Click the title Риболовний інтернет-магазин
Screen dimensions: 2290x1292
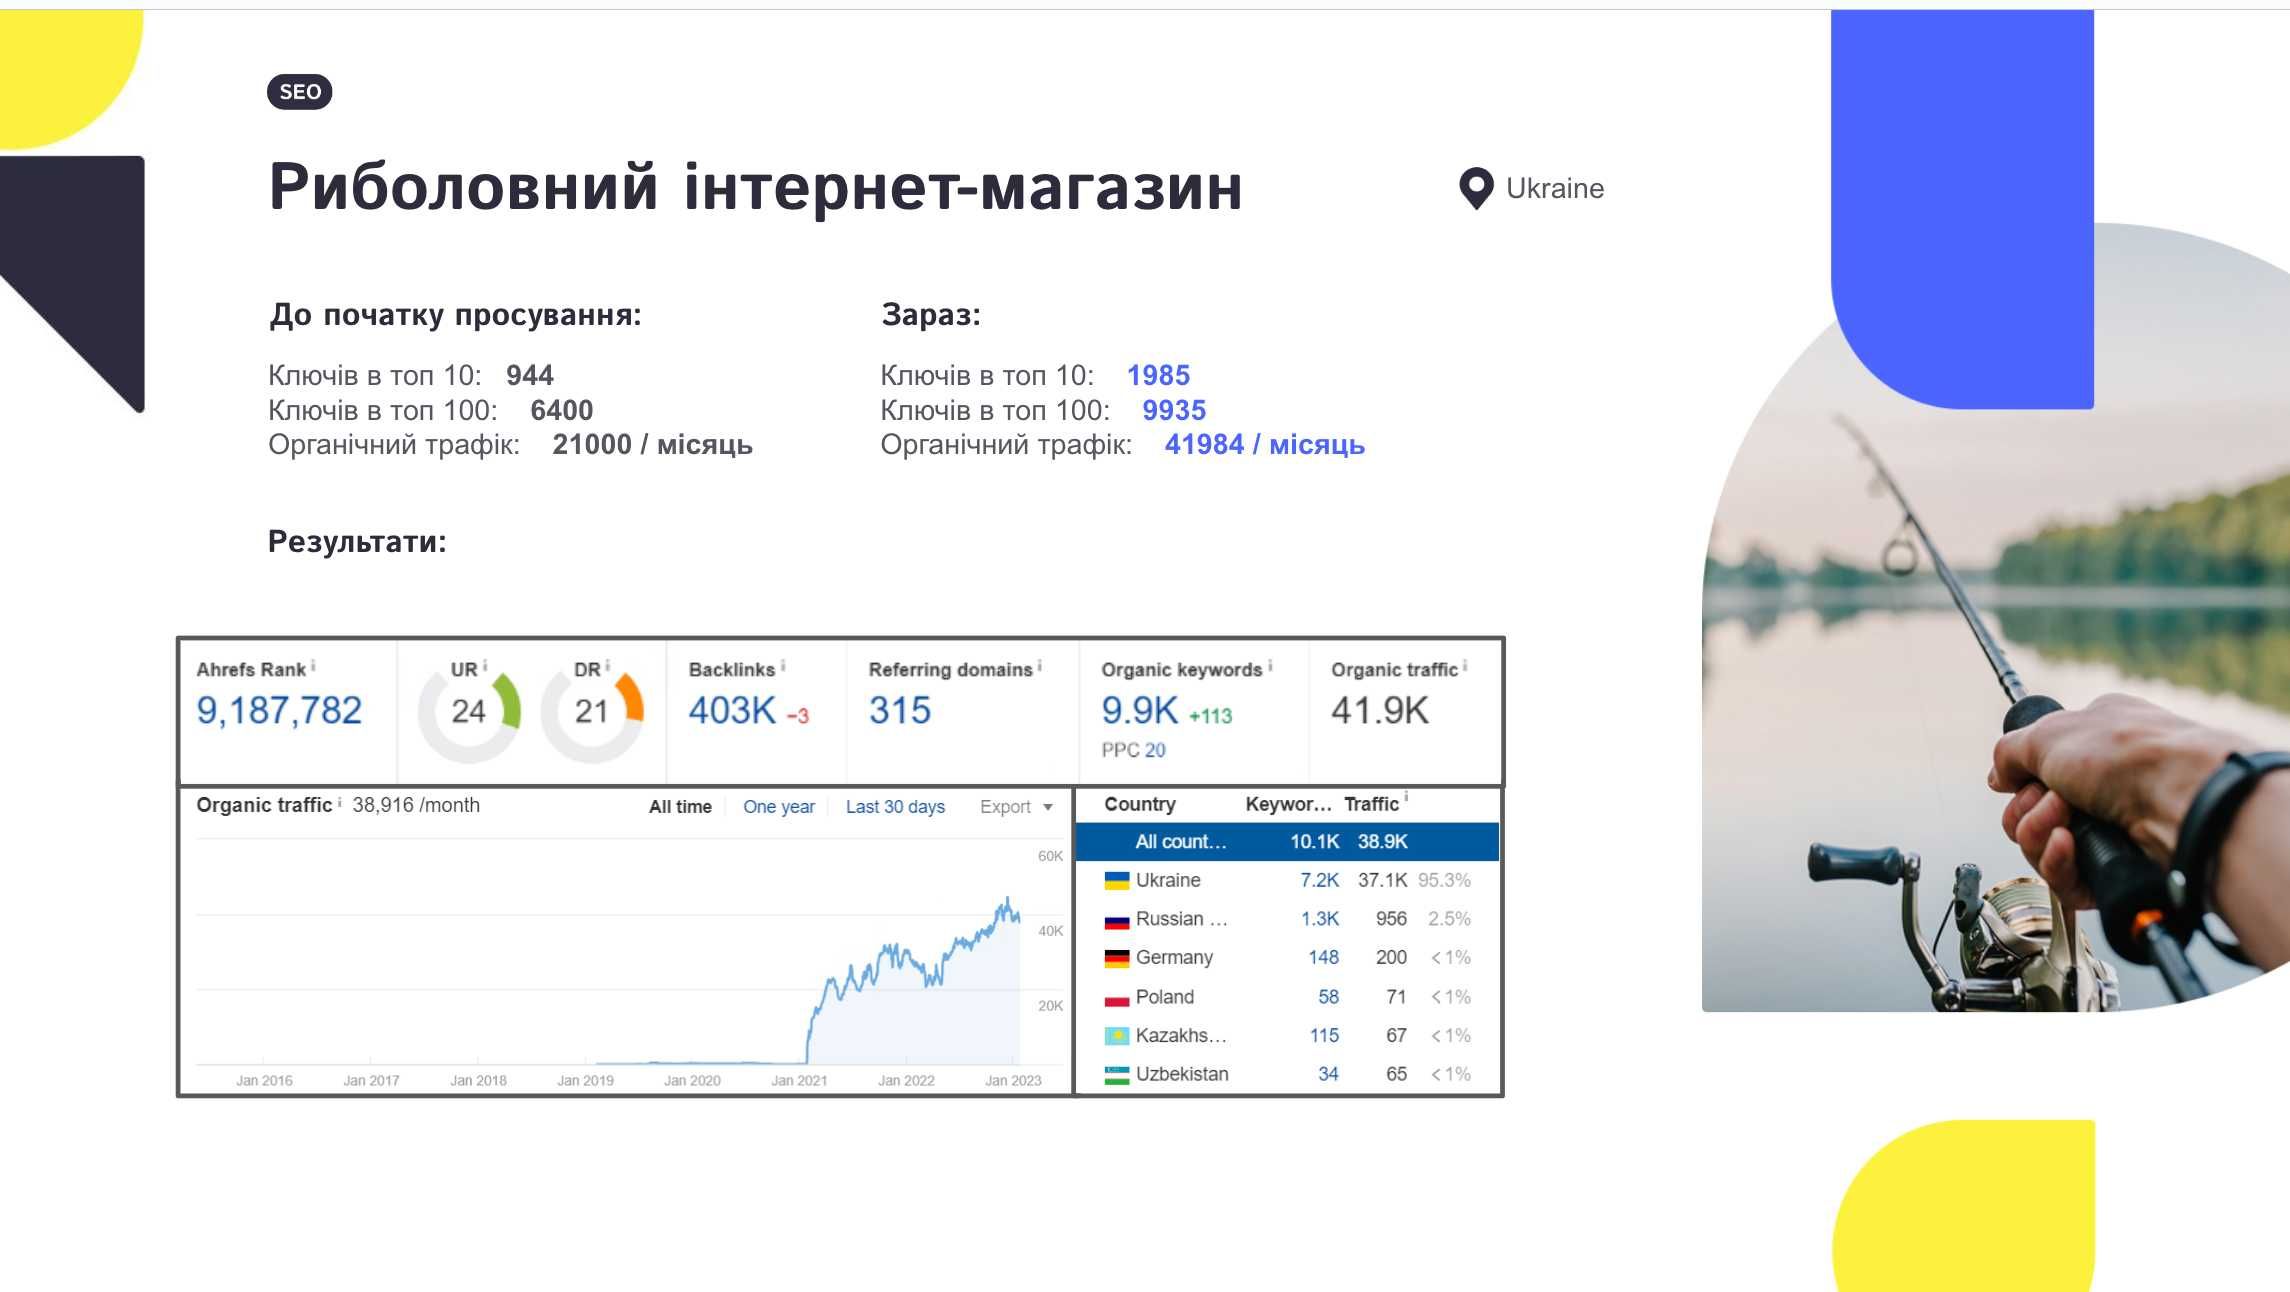tap(755, 187)
